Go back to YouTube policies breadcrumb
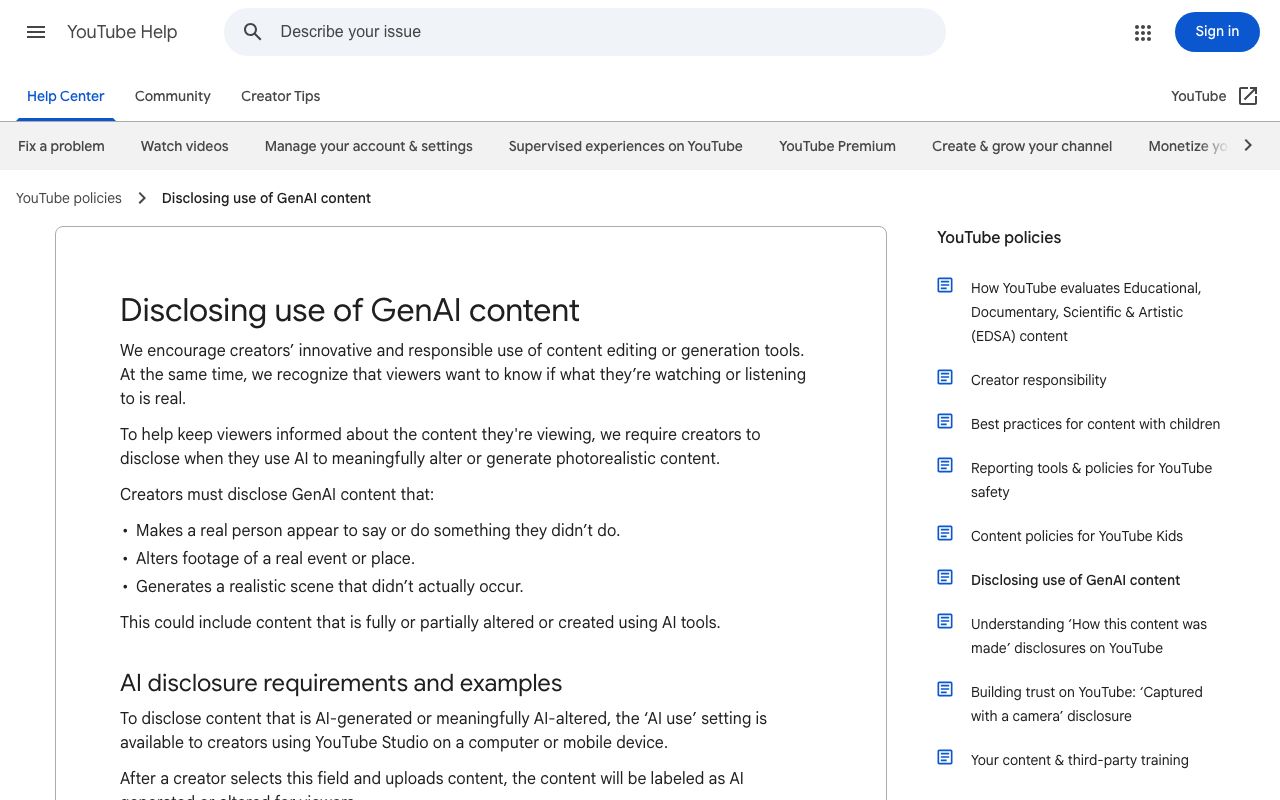 (x=69, y=198)
